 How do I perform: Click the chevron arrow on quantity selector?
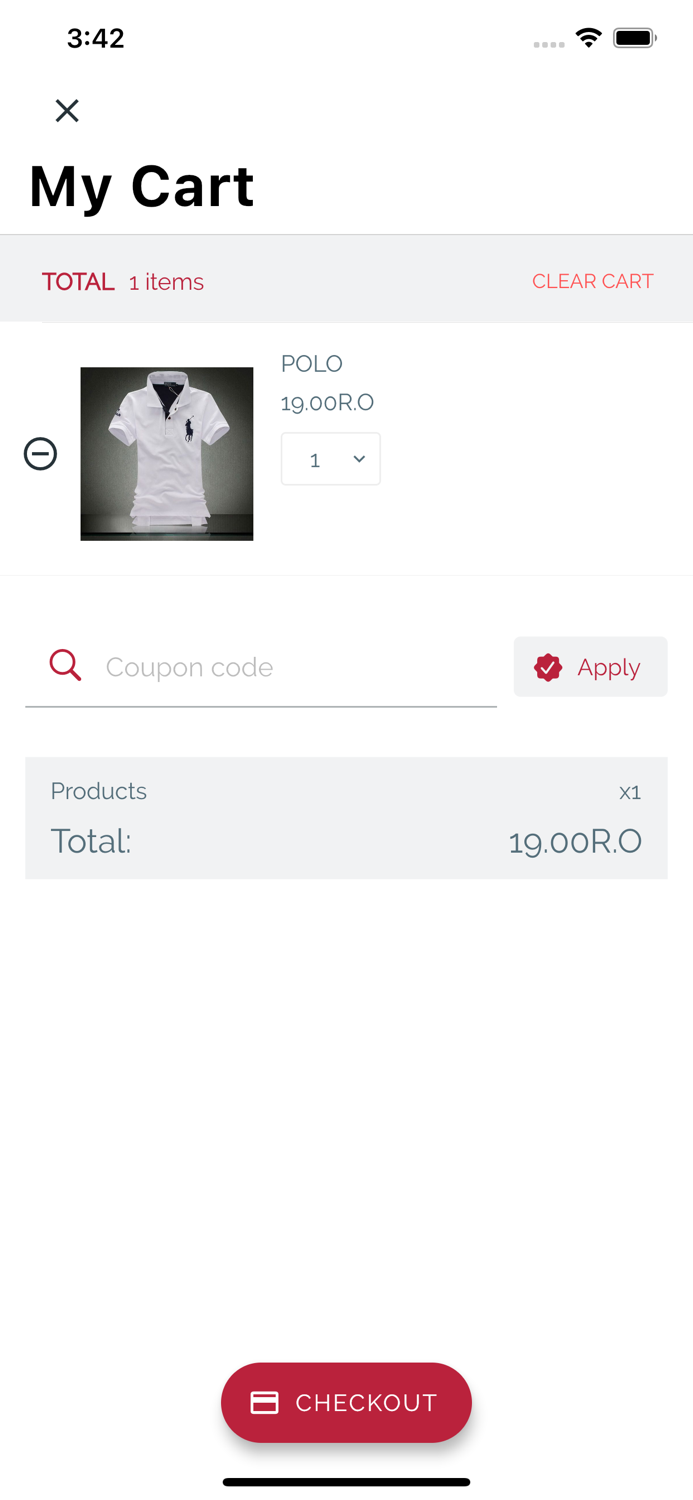358,458
